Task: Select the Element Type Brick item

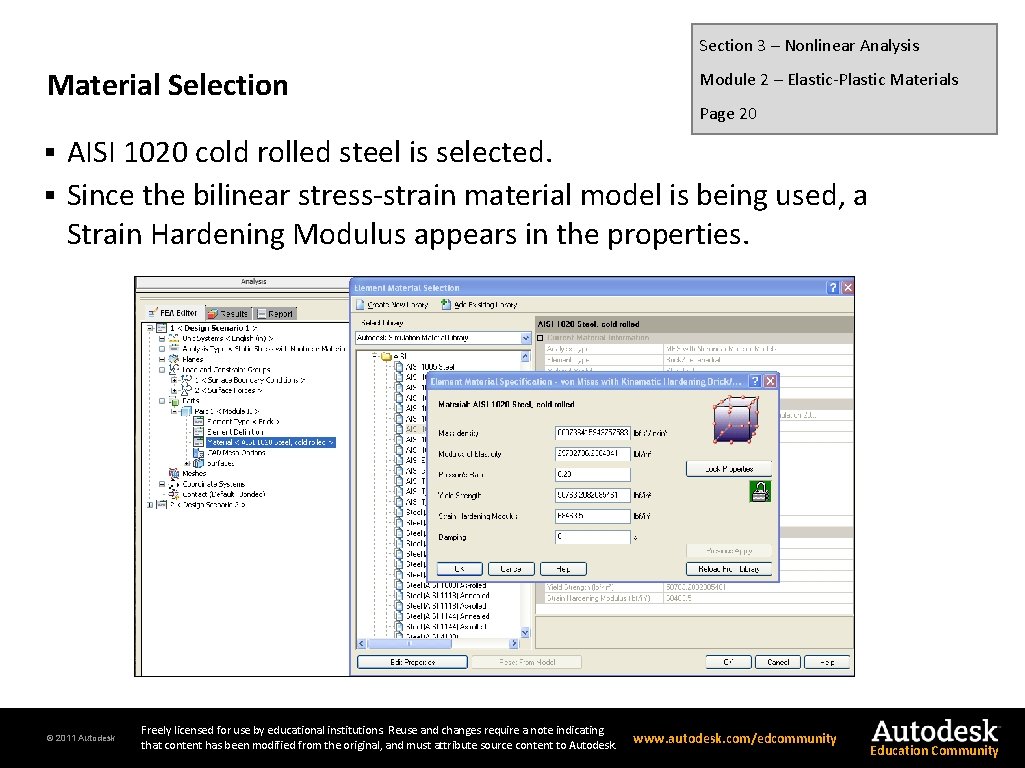Action: click(x=243, y=422)
